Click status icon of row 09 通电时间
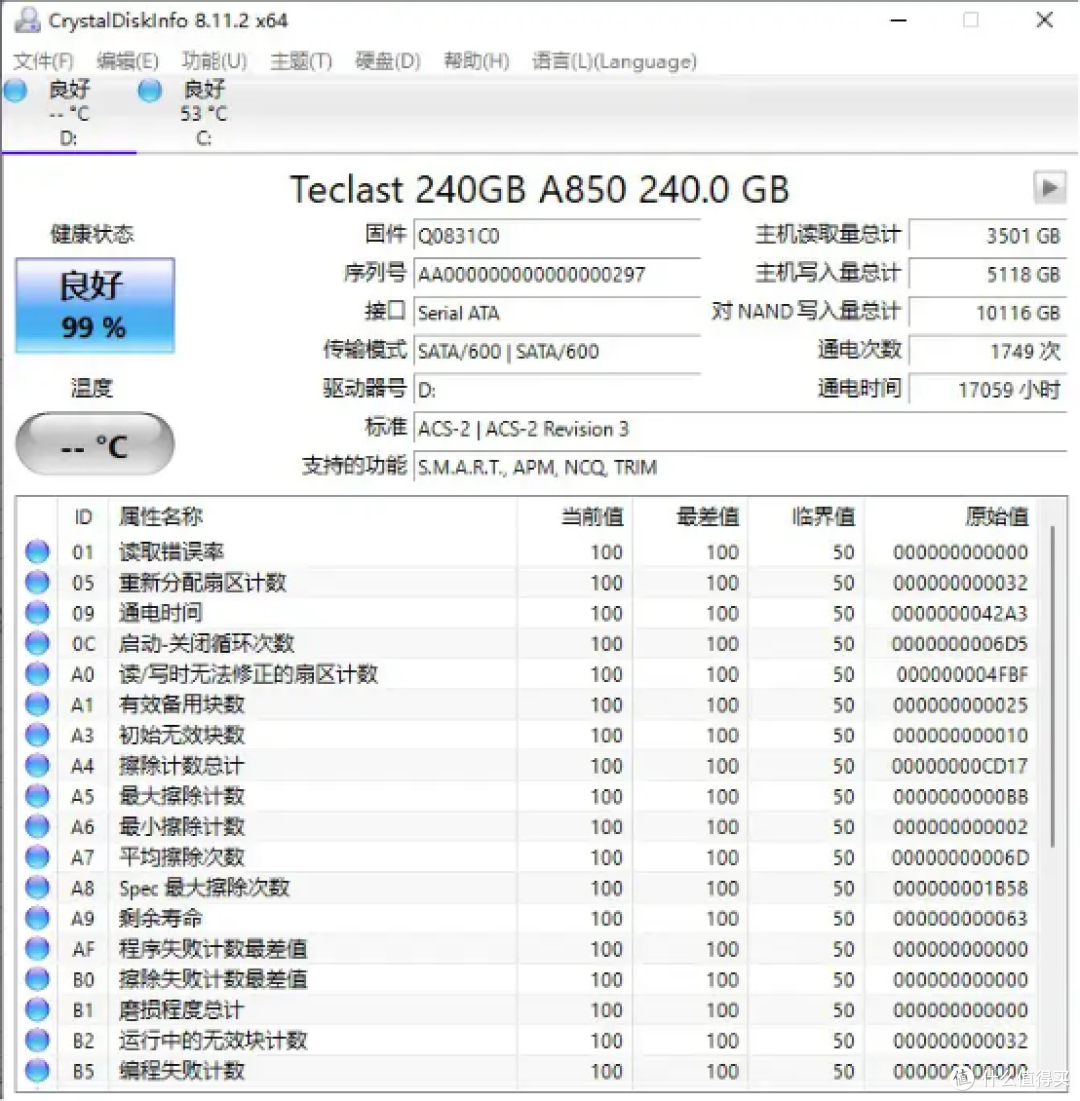The image size is (1080, 1101). coord(37,613)
